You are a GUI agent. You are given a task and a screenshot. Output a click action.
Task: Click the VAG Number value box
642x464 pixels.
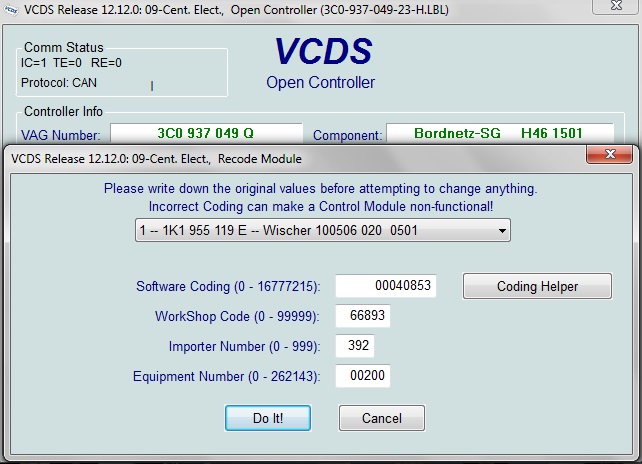(205, 133)
